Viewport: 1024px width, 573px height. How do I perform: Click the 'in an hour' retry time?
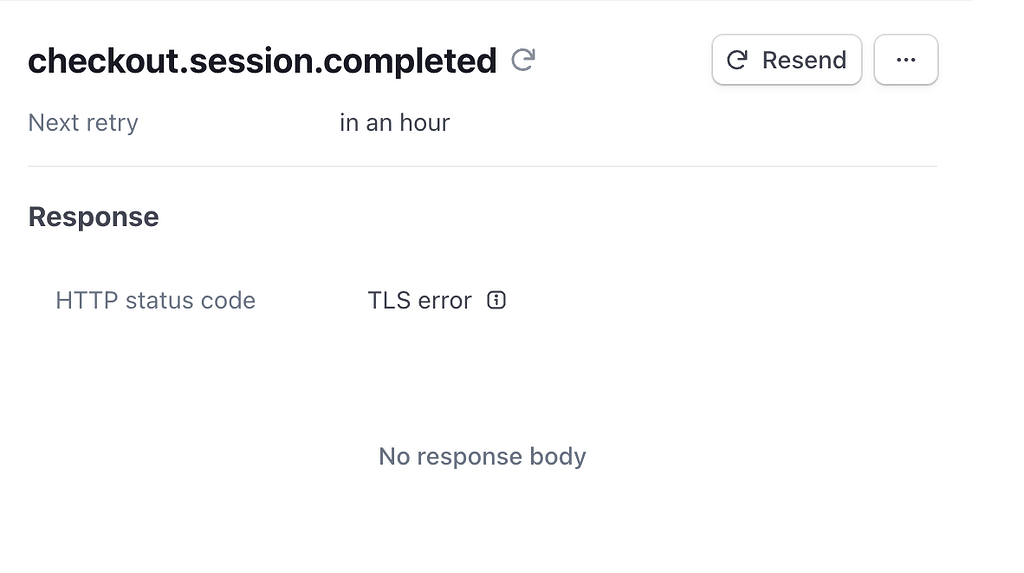click(394, 123)
